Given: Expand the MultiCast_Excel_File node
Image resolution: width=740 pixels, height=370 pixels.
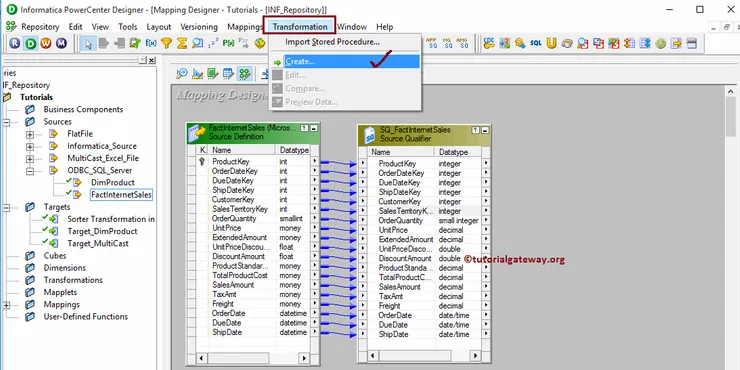Looking at the screenshot, I should (30, 159).
